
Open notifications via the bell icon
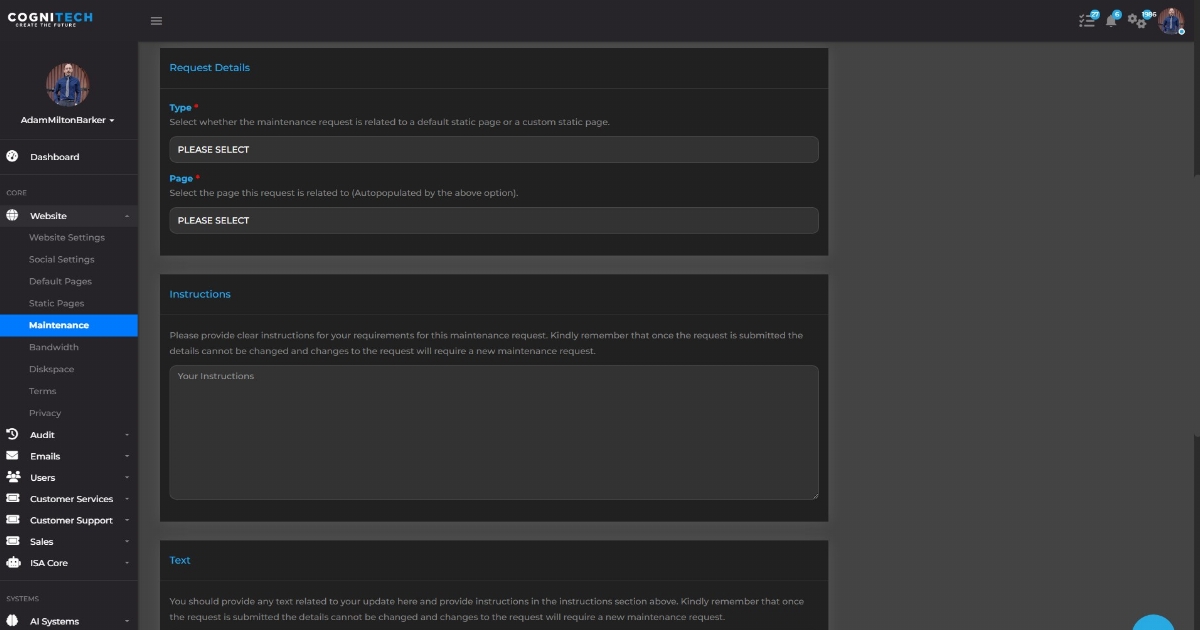click(1111, 20)
